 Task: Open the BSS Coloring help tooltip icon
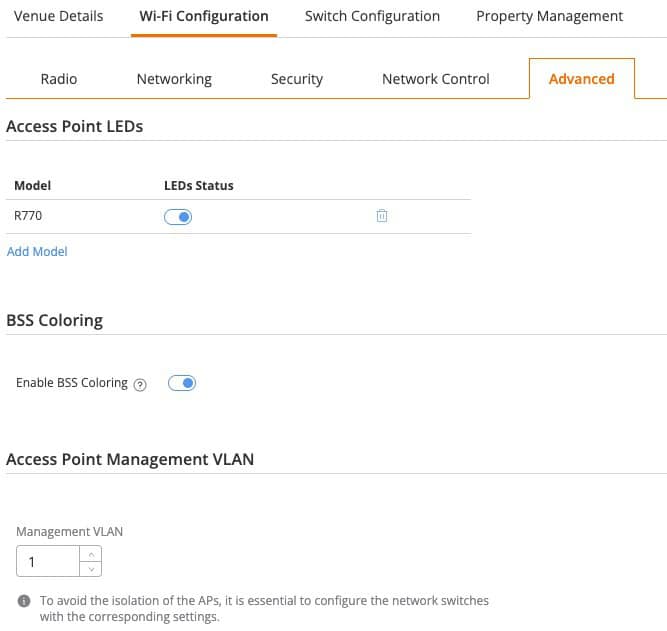[x=140, y=385]
